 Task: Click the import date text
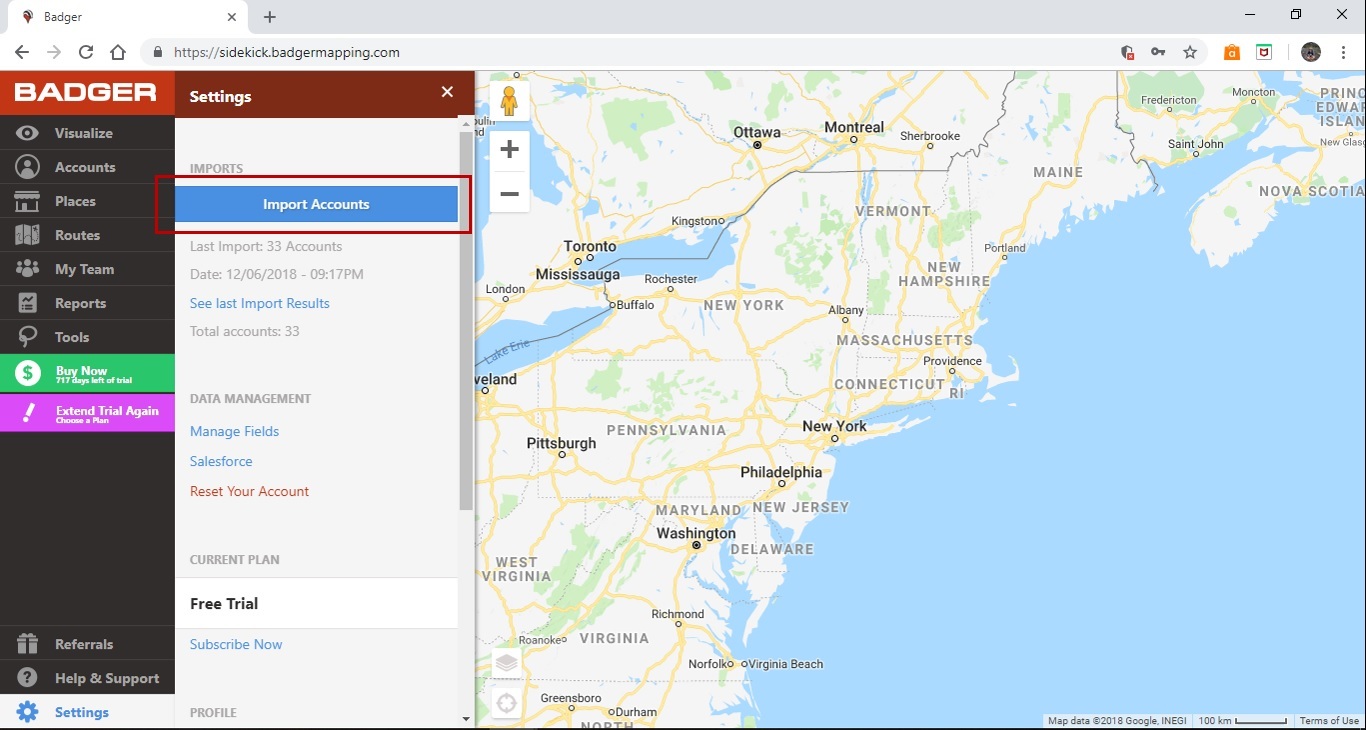[277, 274]
